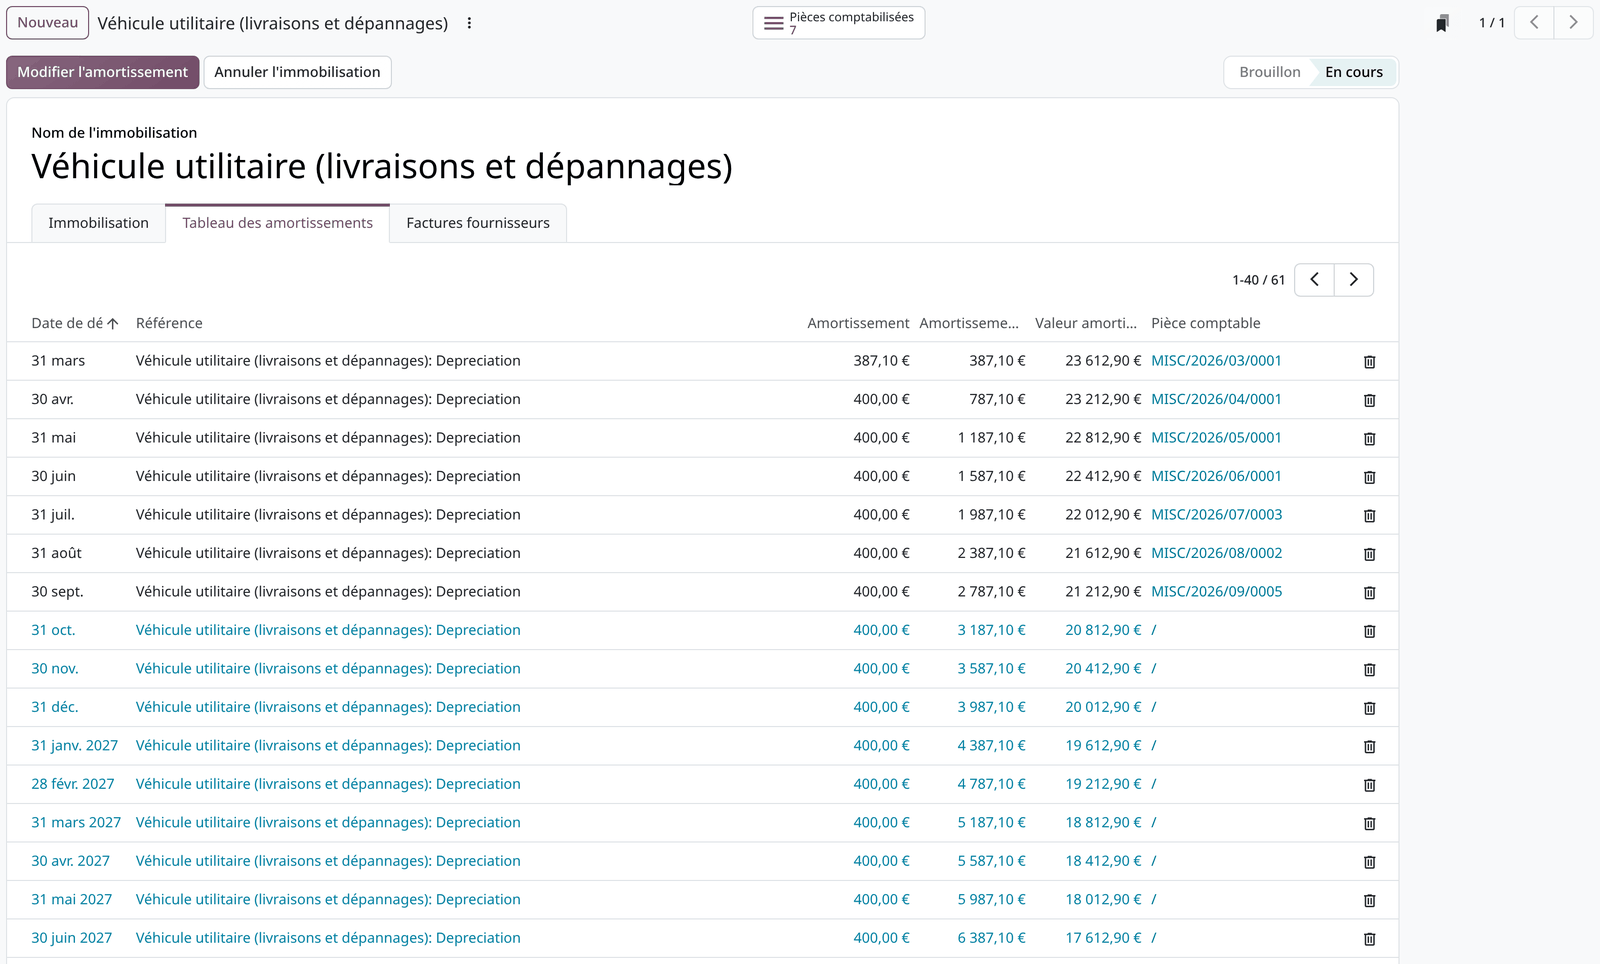Go to previous record arrow
Image resolution: width=1600 pixels, height=964 pixels.
coord(1534,22)
